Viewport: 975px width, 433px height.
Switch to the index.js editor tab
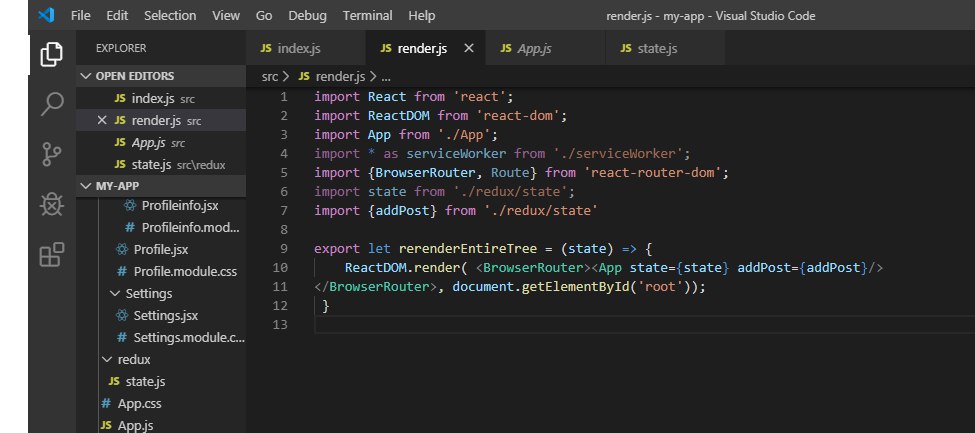[299, 48]
